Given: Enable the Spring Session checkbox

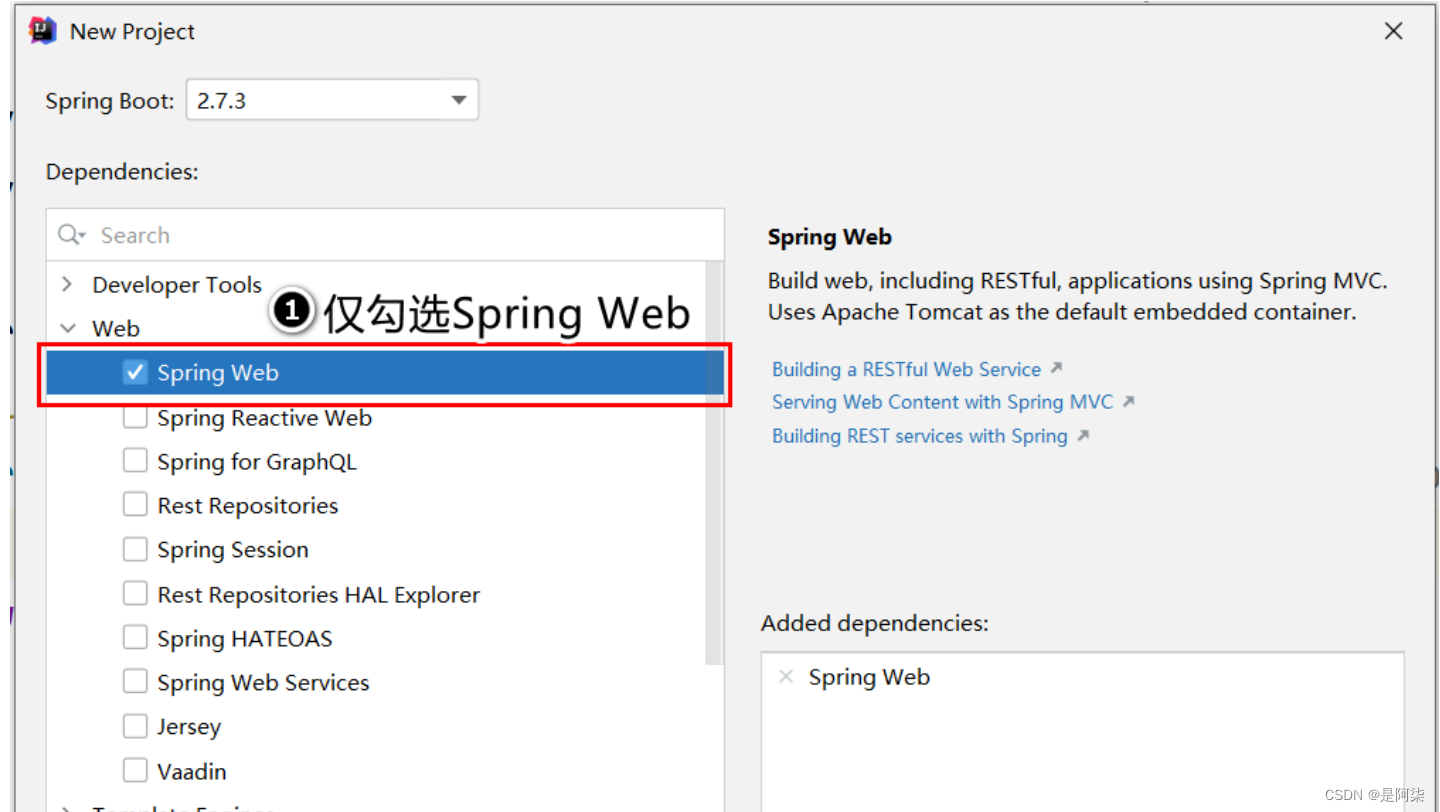Looking at the screenshot, I should click(x=135, y=549).
